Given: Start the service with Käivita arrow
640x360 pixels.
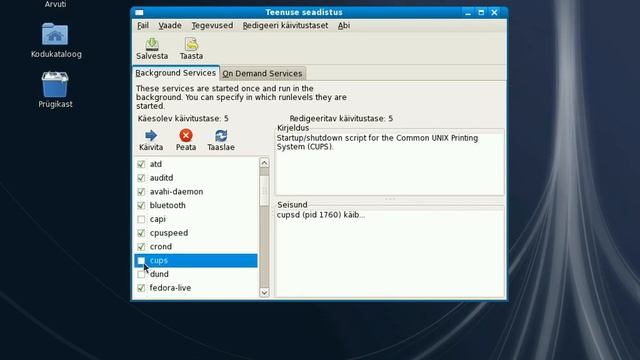Looking at the screenshot, I should coord(151,136).
